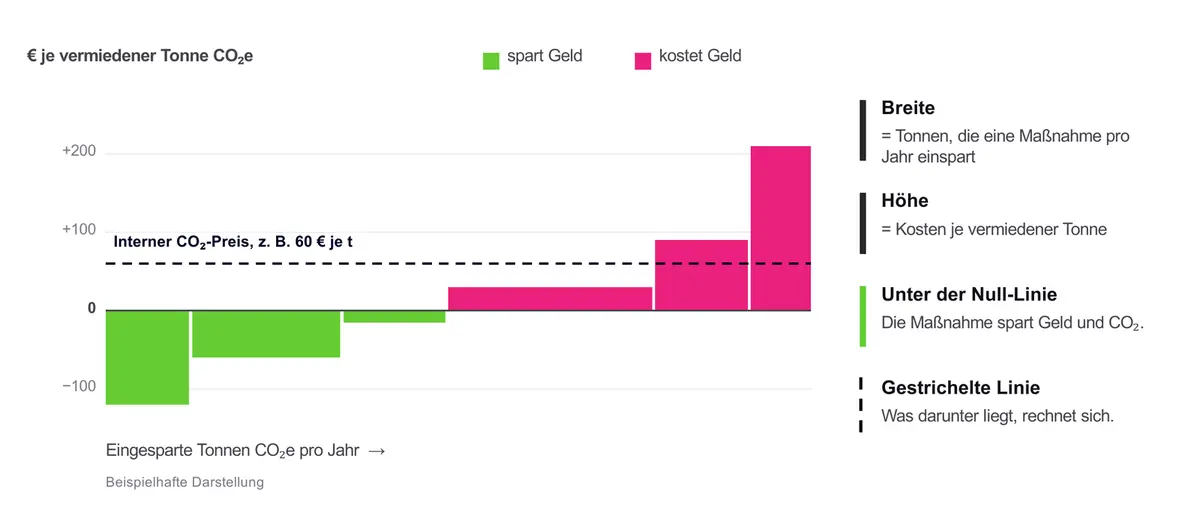Click the dashed CO₂ price line
Image resolution: width=1200 pixels, height=521 pixels.
458,264
